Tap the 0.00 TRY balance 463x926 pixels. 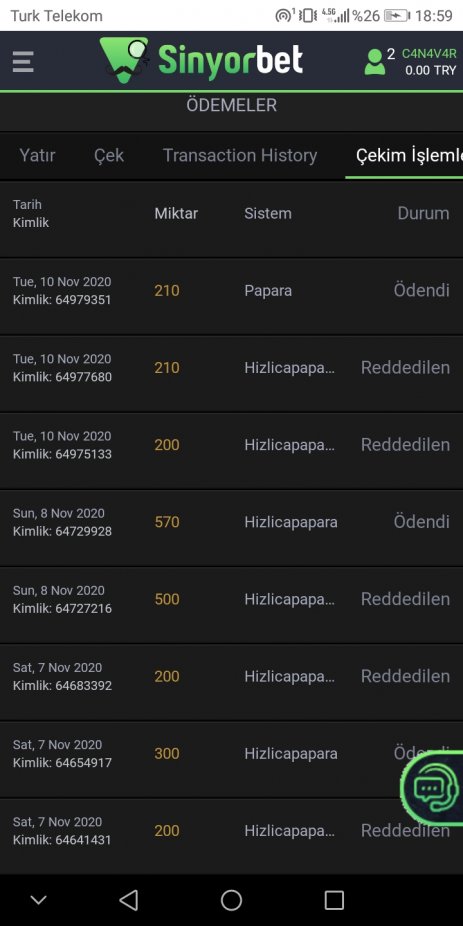(431, 70)
